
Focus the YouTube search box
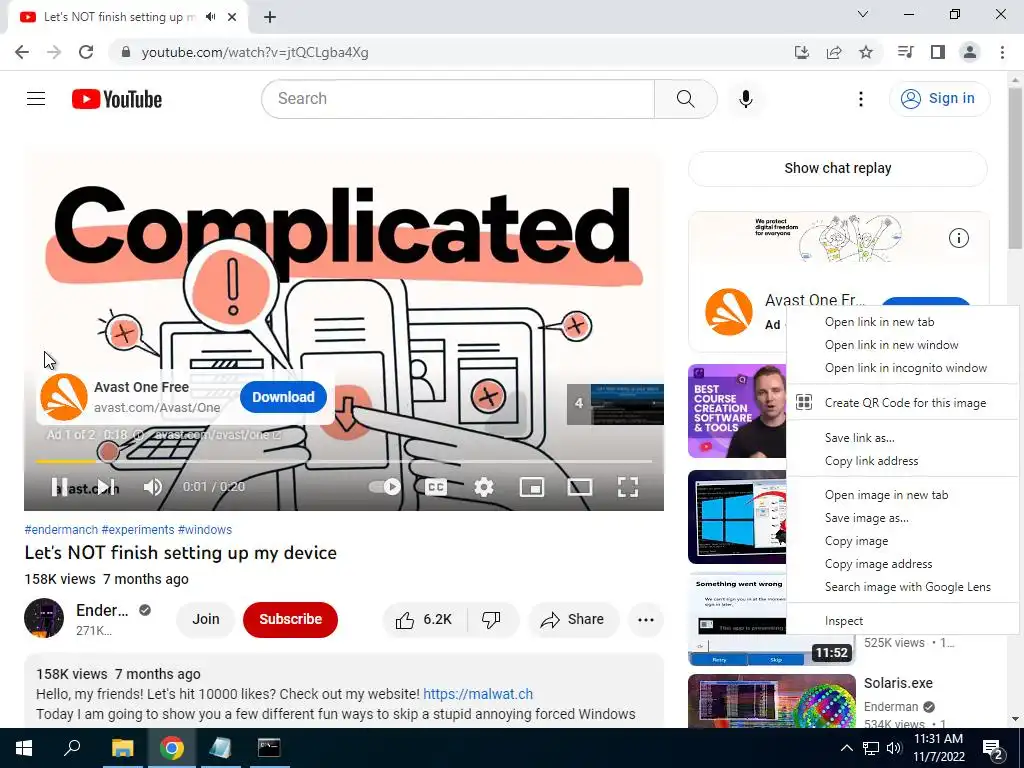click(x=458, y=99)
